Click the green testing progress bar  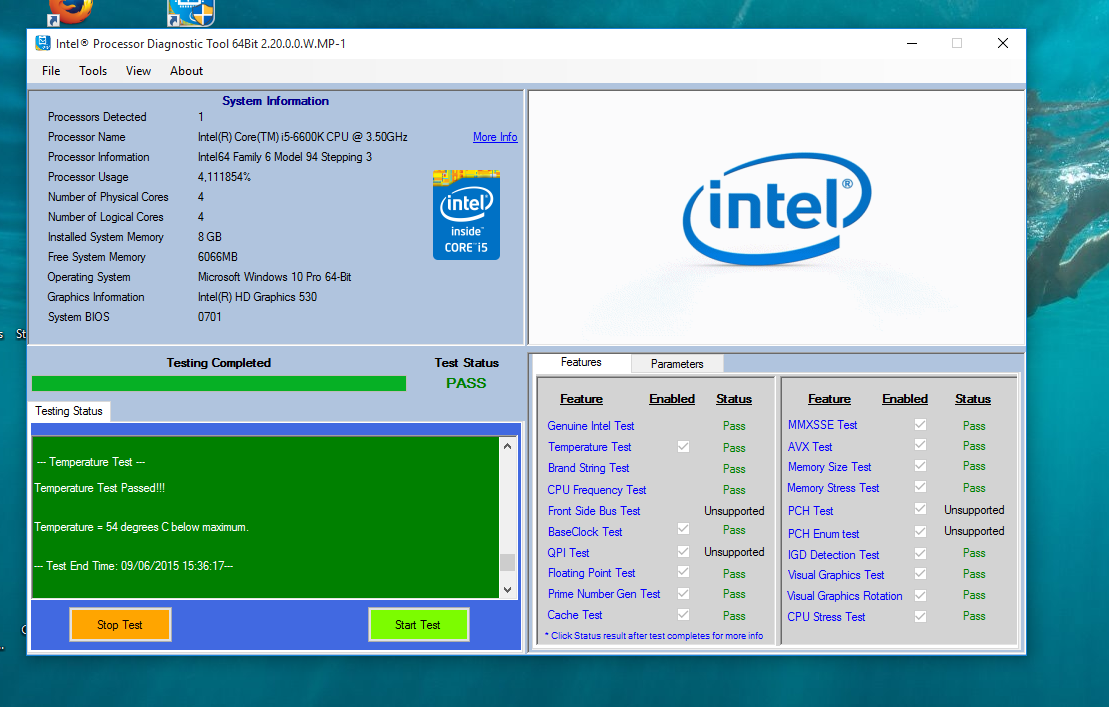click(219, 383)
